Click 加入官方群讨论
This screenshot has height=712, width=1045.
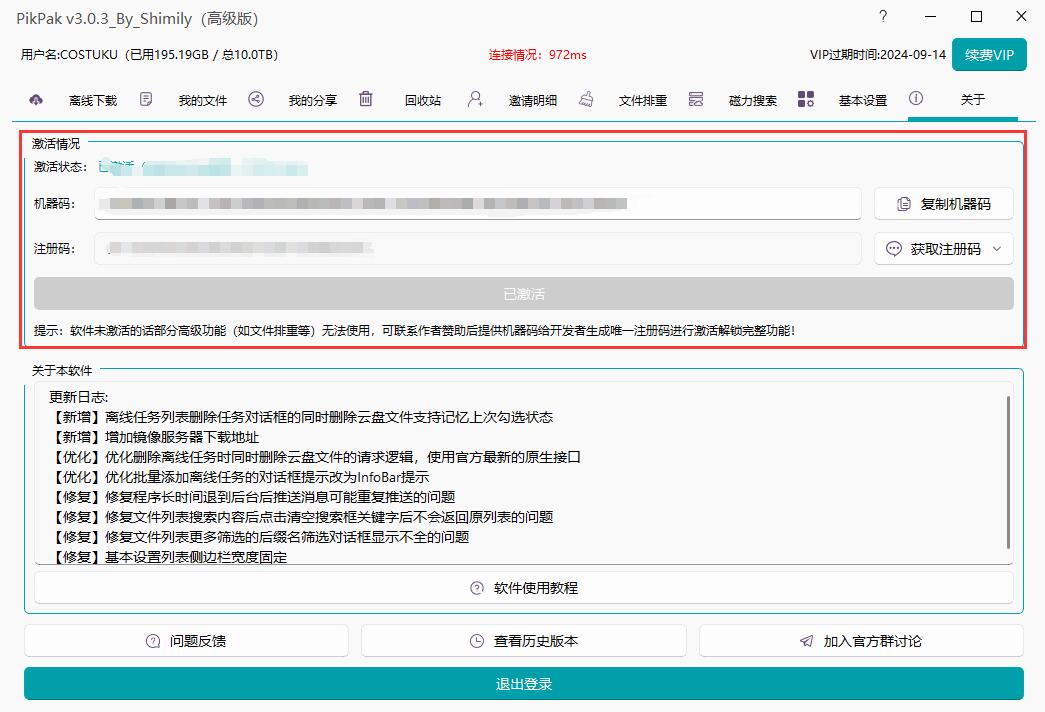pos(861,641)
